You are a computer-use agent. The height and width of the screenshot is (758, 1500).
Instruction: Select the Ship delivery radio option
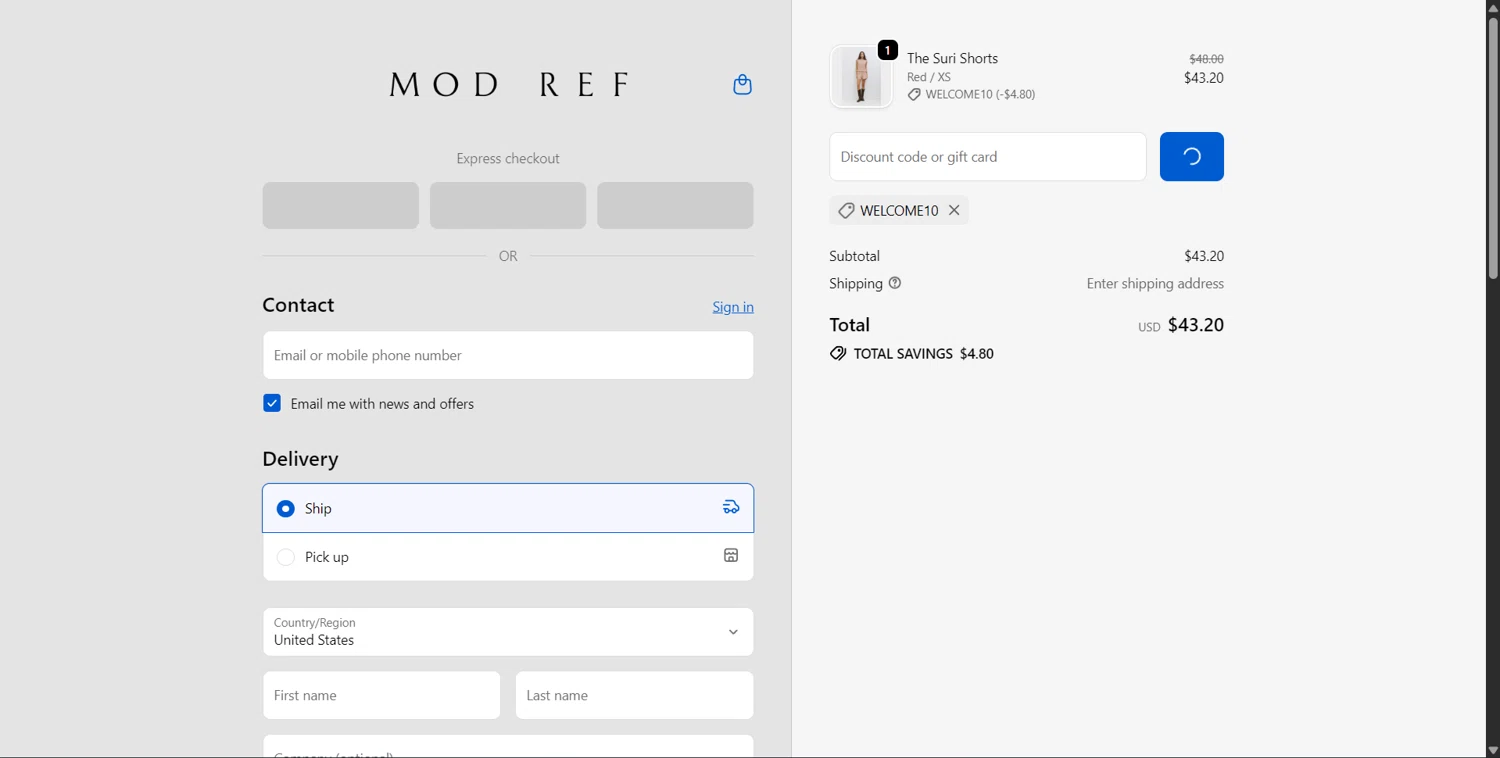tap(286, 509)
